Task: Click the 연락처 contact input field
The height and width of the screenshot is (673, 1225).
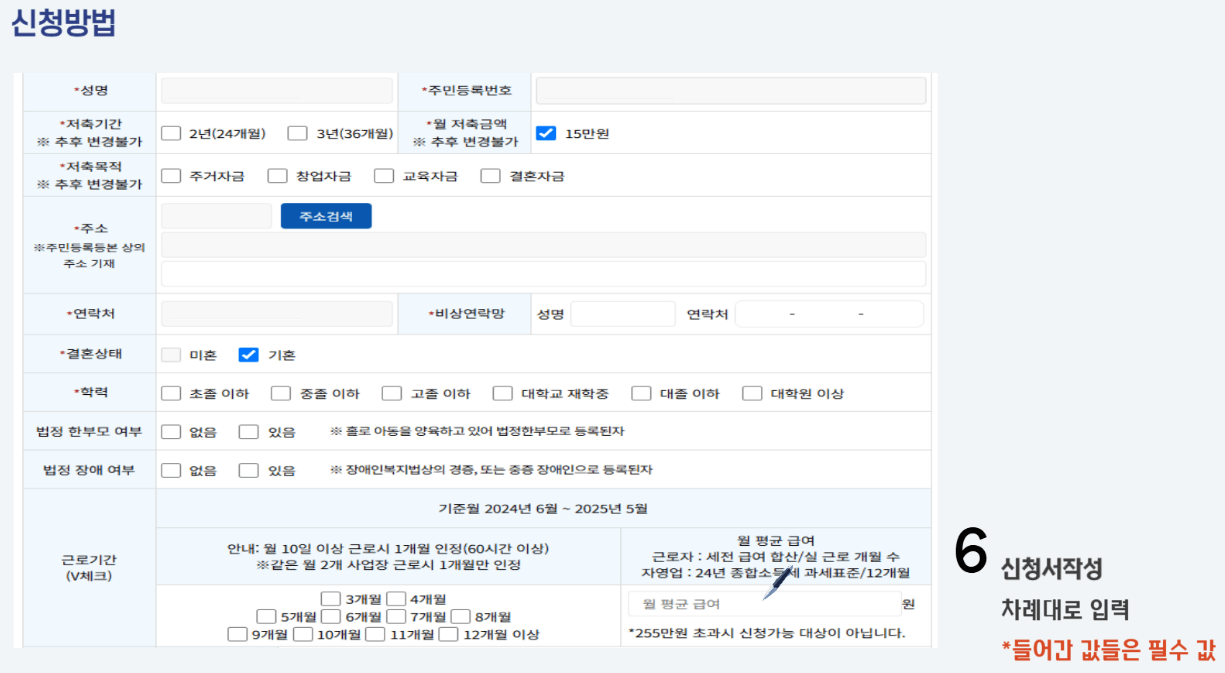Action: click(277, 314)
